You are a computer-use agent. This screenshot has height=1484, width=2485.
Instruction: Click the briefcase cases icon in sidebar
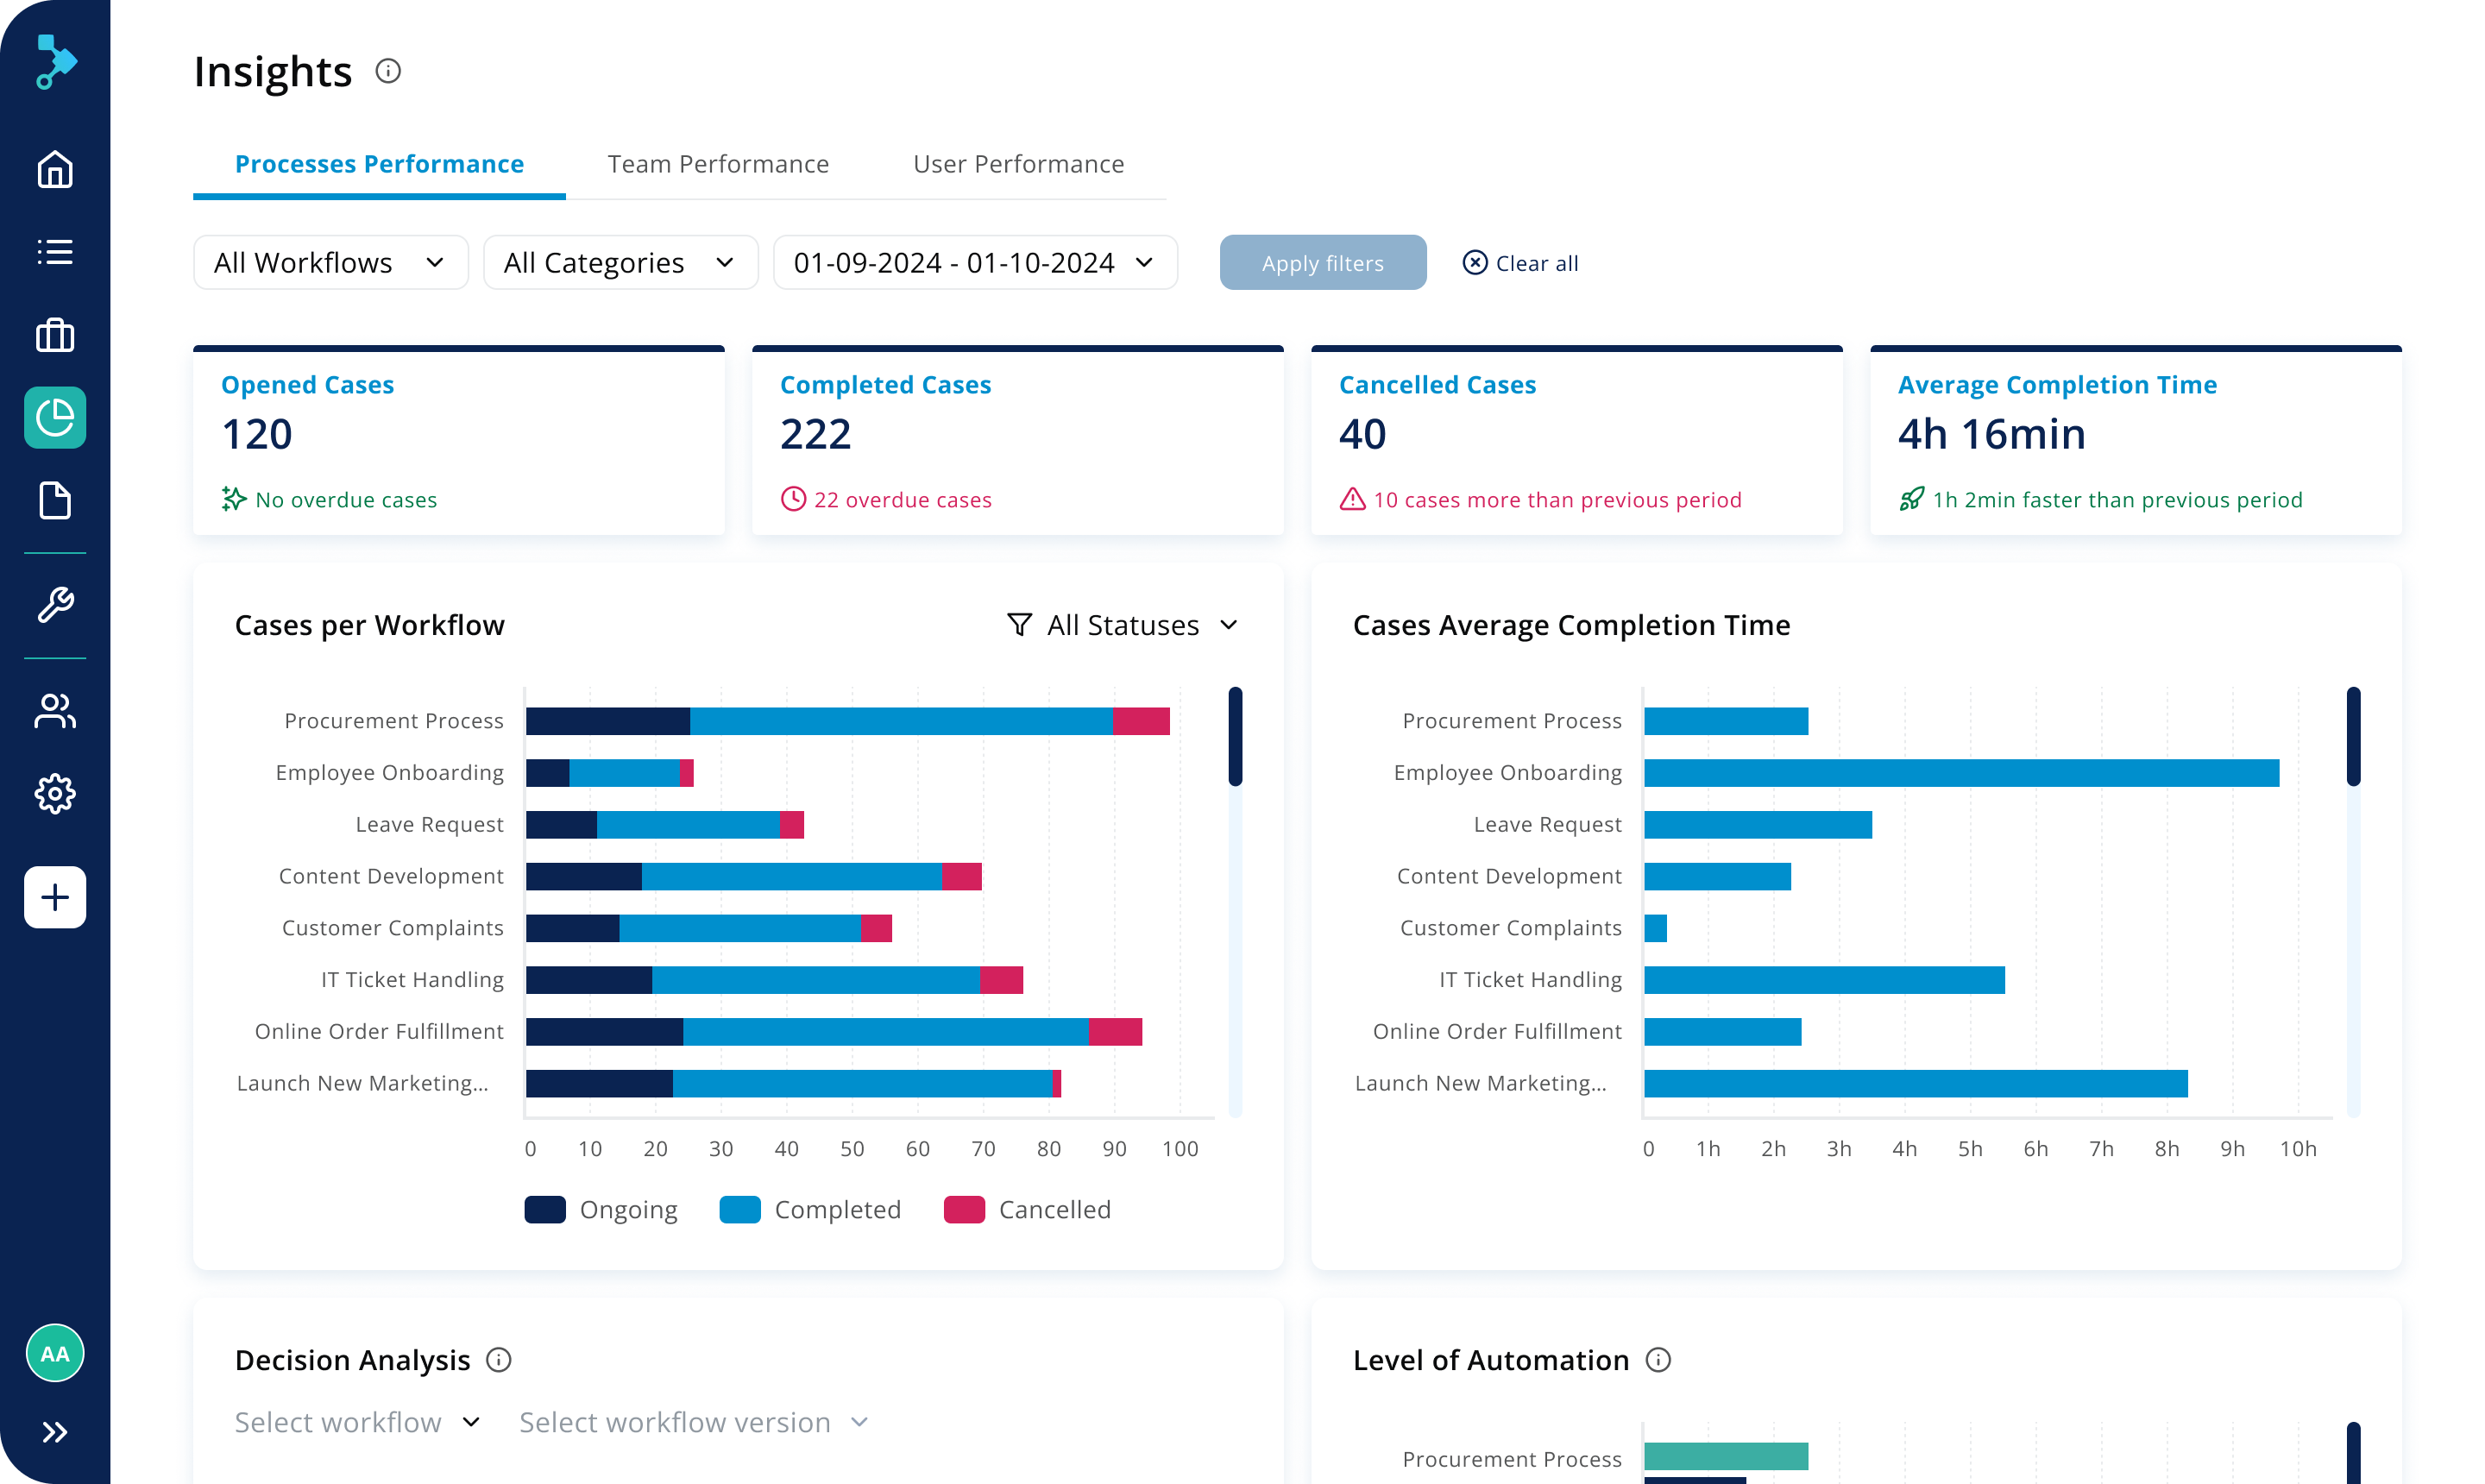click(55, 335)
